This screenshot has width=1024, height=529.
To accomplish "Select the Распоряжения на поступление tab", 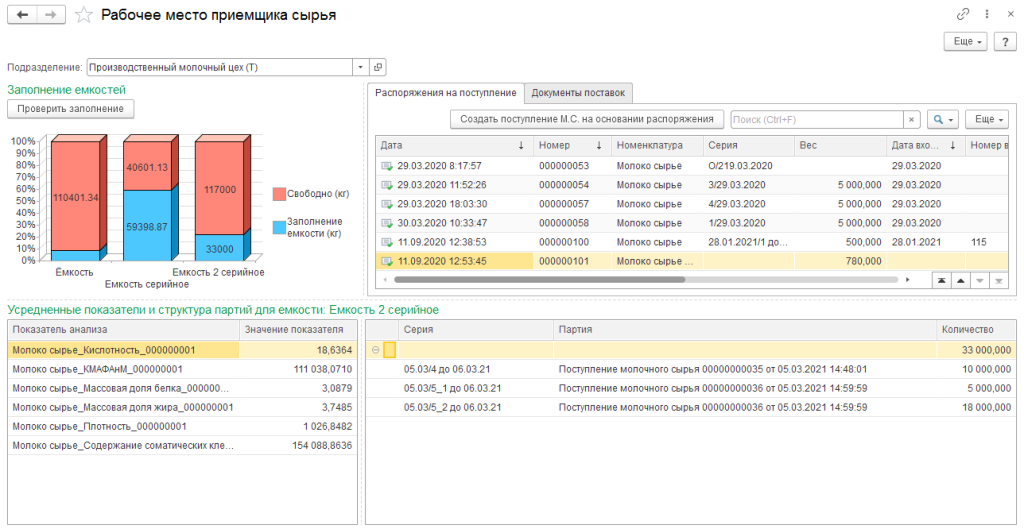I will tap(446, 93).
